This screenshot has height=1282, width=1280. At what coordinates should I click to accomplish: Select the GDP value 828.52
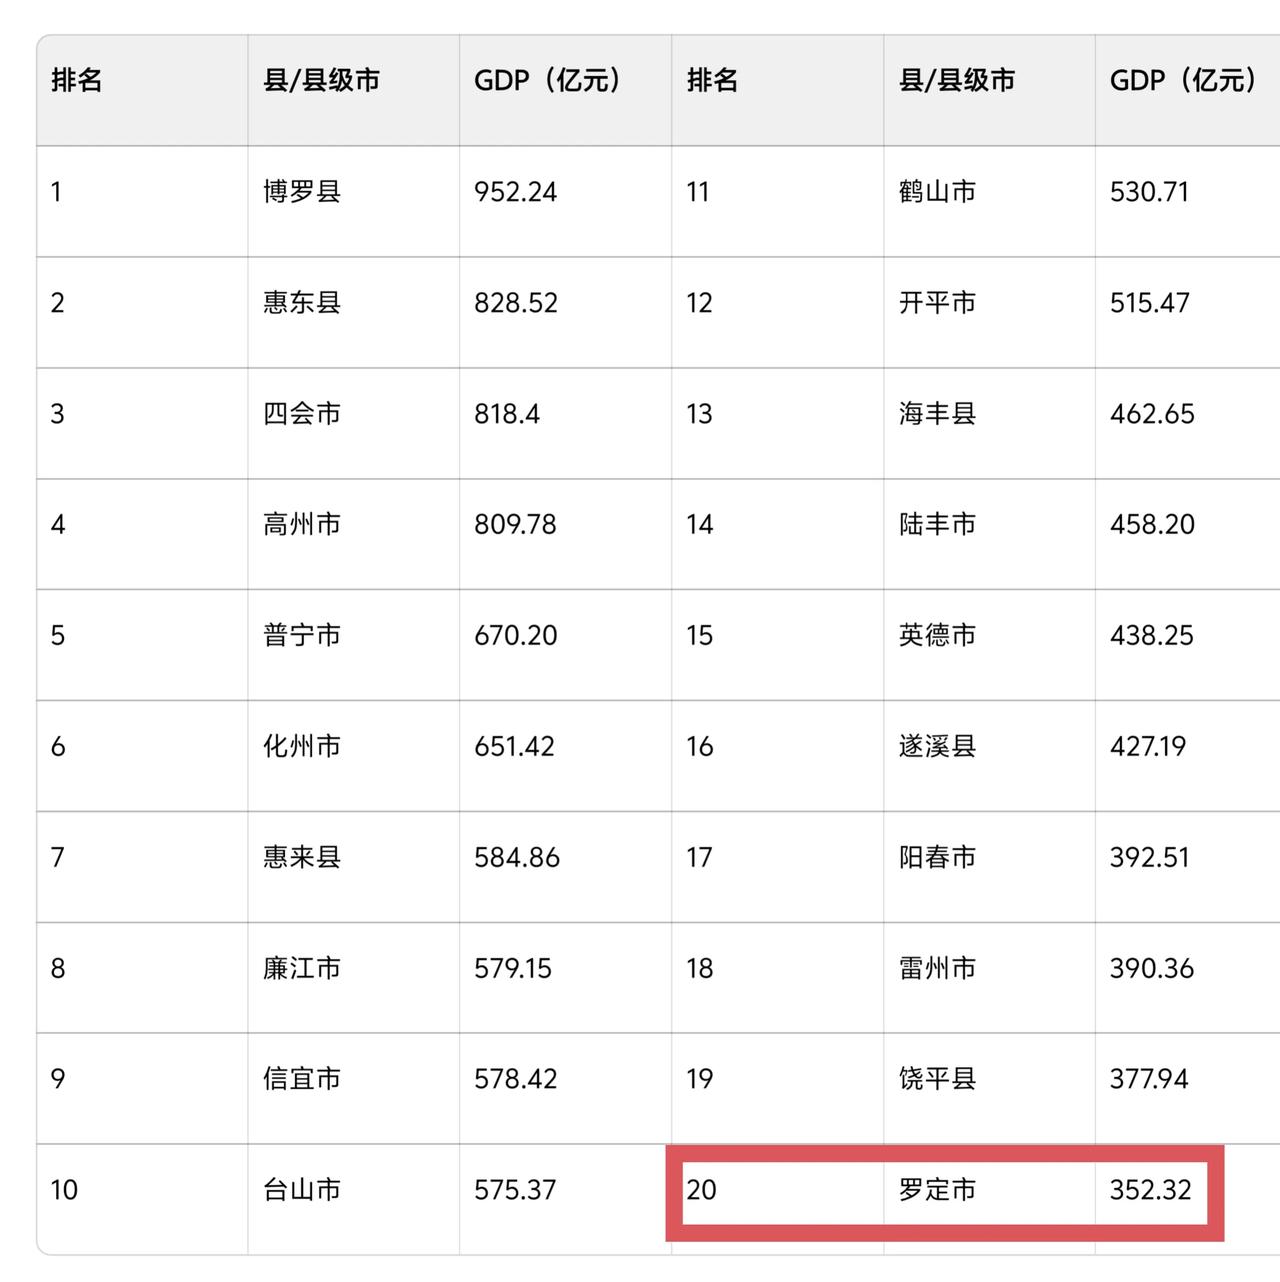click(x=516, y=302)
